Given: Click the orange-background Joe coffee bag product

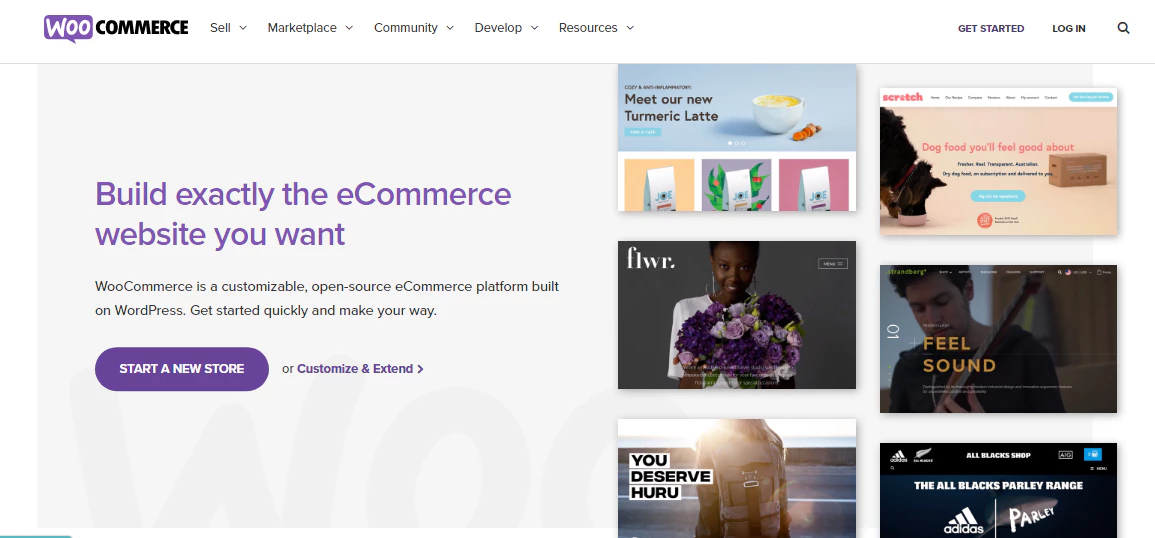Looking at the screenshot, I should point(659,185).
